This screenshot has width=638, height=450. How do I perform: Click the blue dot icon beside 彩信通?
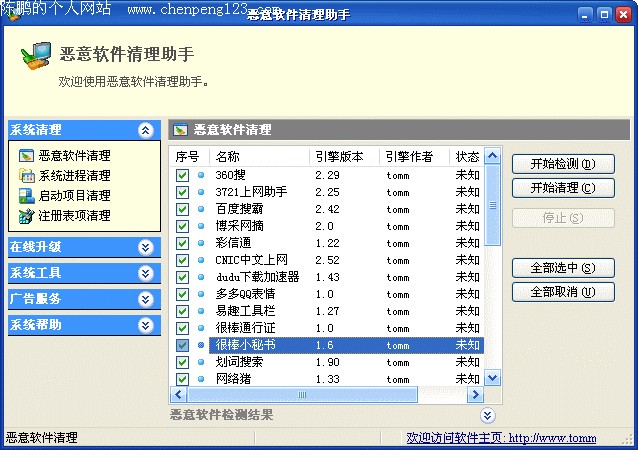pos(201,243)
